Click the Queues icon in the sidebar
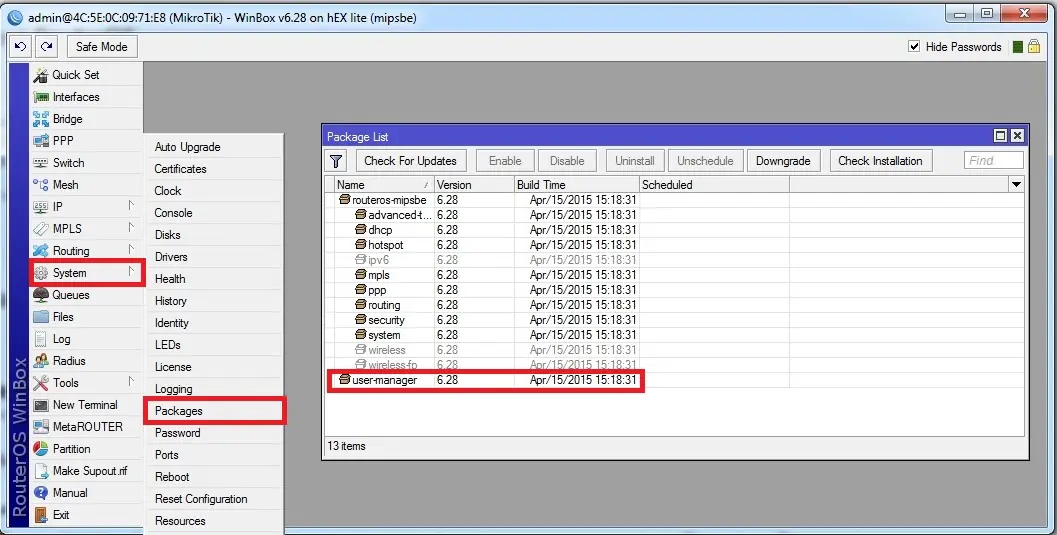This screenshot has width=1057, height=535. [41, 294]
